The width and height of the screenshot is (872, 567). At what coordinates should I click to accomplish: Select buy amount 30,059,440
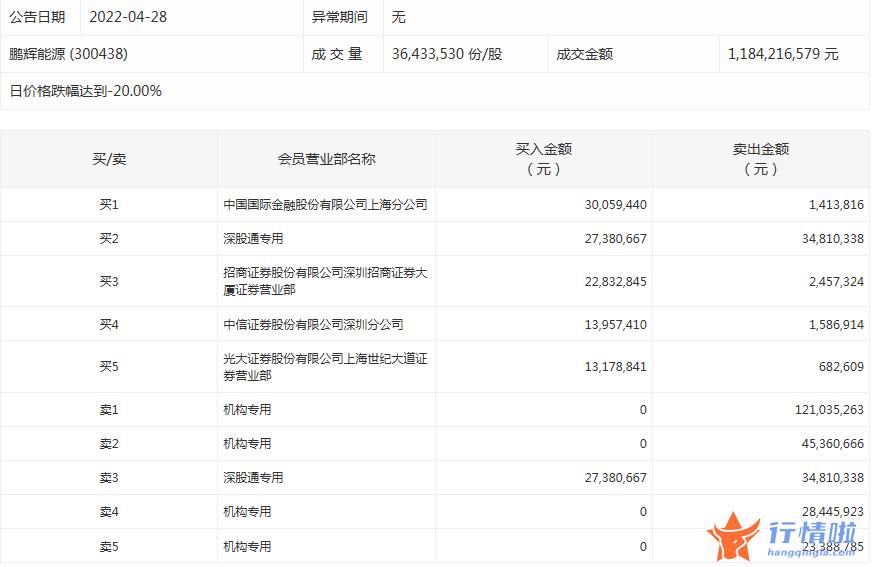(x=616, y=205)
